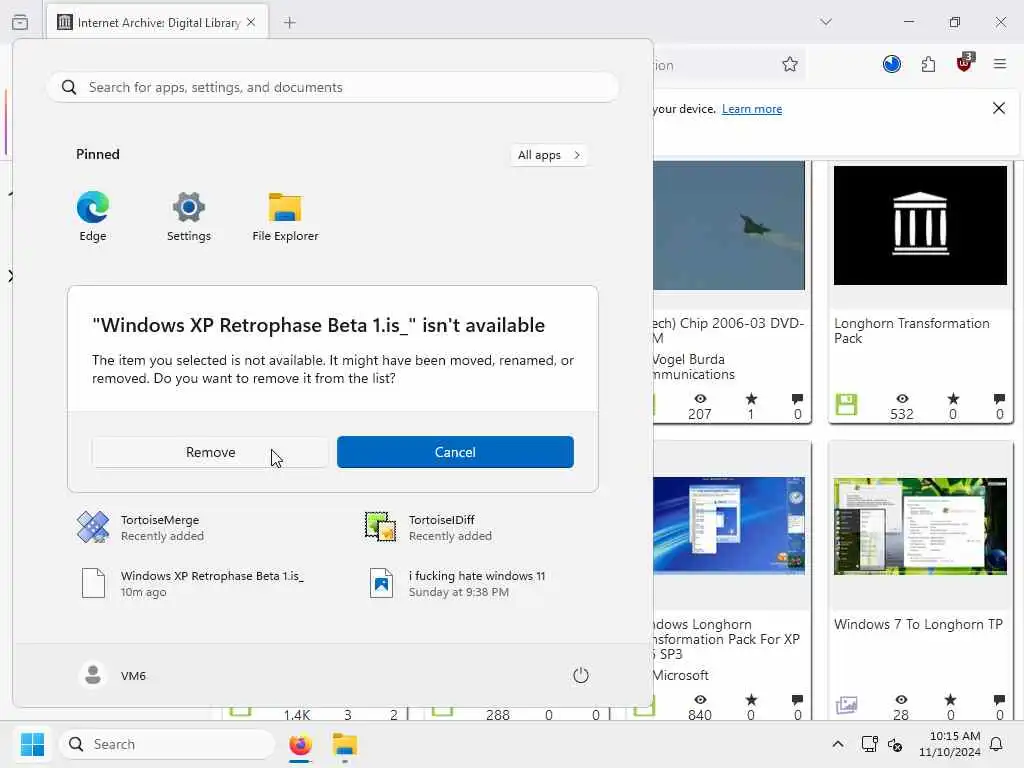The width and height of the screenshot is (1024, 768).
Task: Open the Longhorn Transformation Pack thumbnail
Action: (x=920, y=225)
